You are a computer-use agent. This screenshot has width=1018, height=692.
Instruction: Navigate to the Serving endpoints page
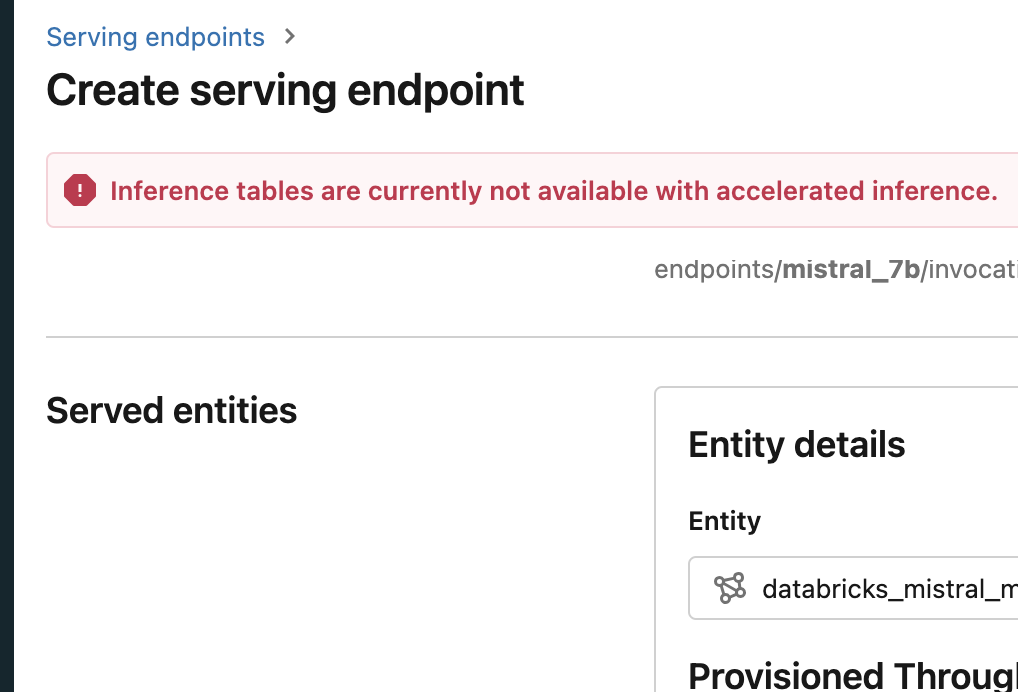(x=155, y=36)
